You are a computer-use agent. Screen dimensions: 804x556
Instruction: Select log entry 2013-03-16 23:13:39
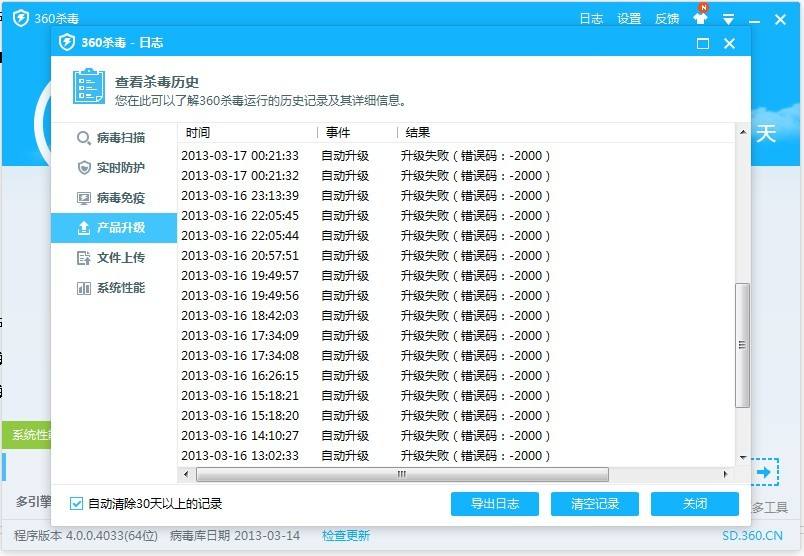point(240,196)
